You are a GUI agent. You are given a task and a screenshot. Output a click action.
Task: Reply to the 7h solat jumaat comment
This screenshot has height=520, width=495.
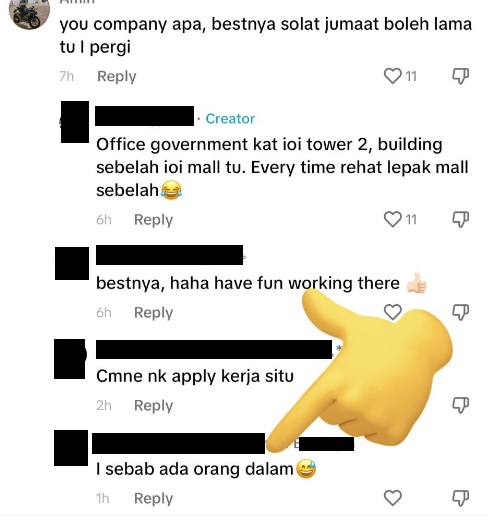click(117, 76)
